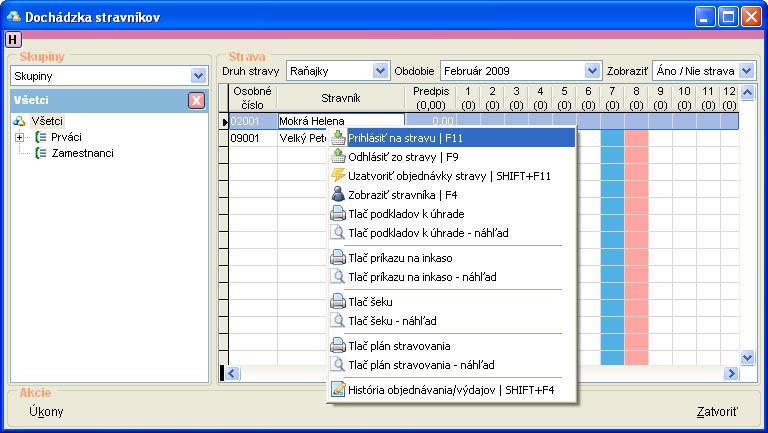Click the Úkony button

click(47, 411)
